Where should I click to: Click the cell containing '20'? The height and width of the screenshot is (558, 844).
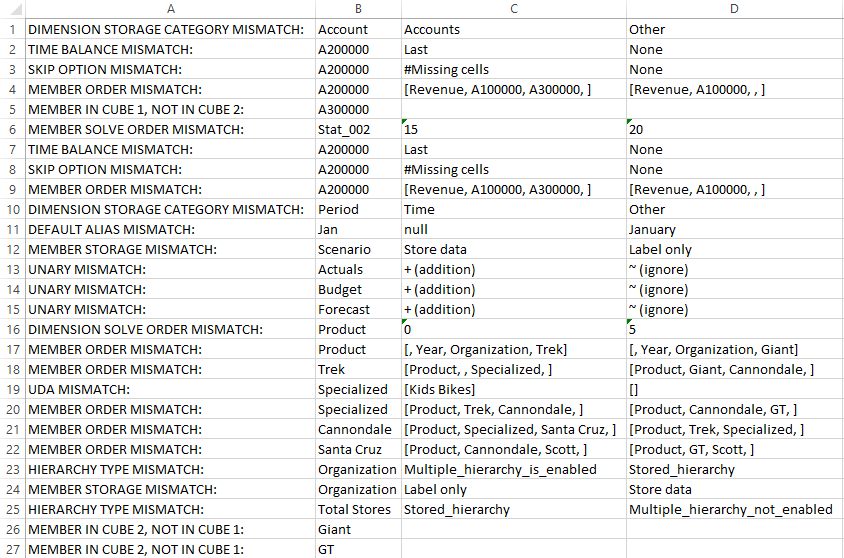735,130
